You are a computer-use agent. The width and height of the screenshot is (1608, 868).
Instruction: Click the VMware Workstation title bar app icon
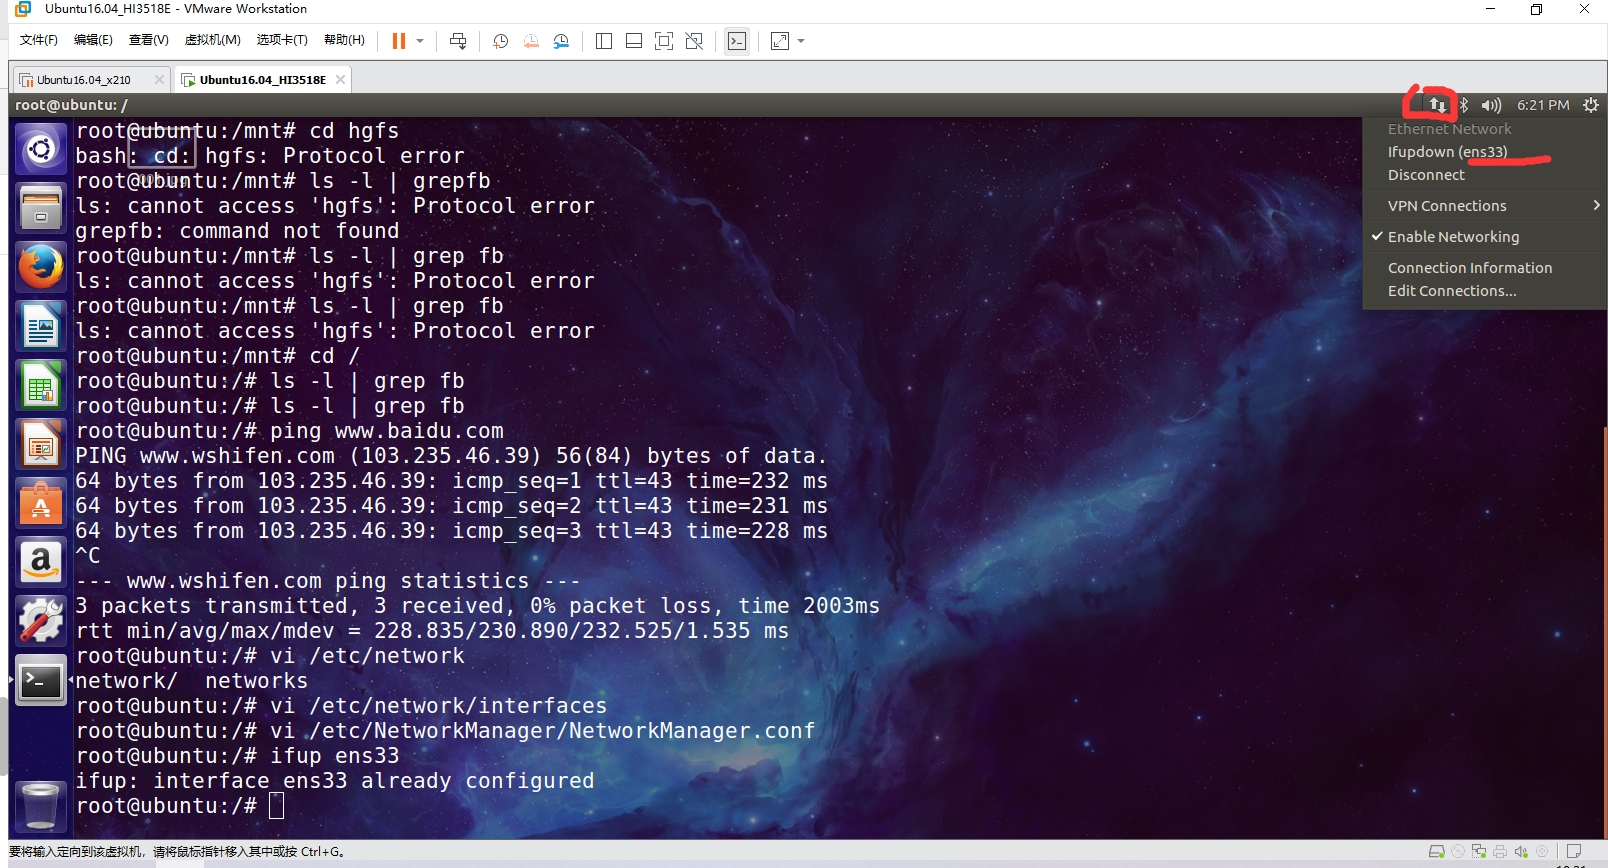(22, 9)
